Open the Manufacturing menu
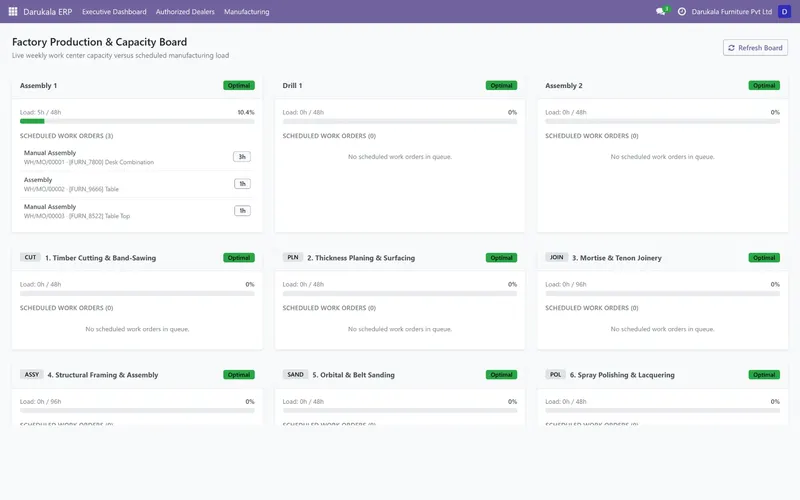This screenshot has width=800, height=500. (x=246, y=11)
